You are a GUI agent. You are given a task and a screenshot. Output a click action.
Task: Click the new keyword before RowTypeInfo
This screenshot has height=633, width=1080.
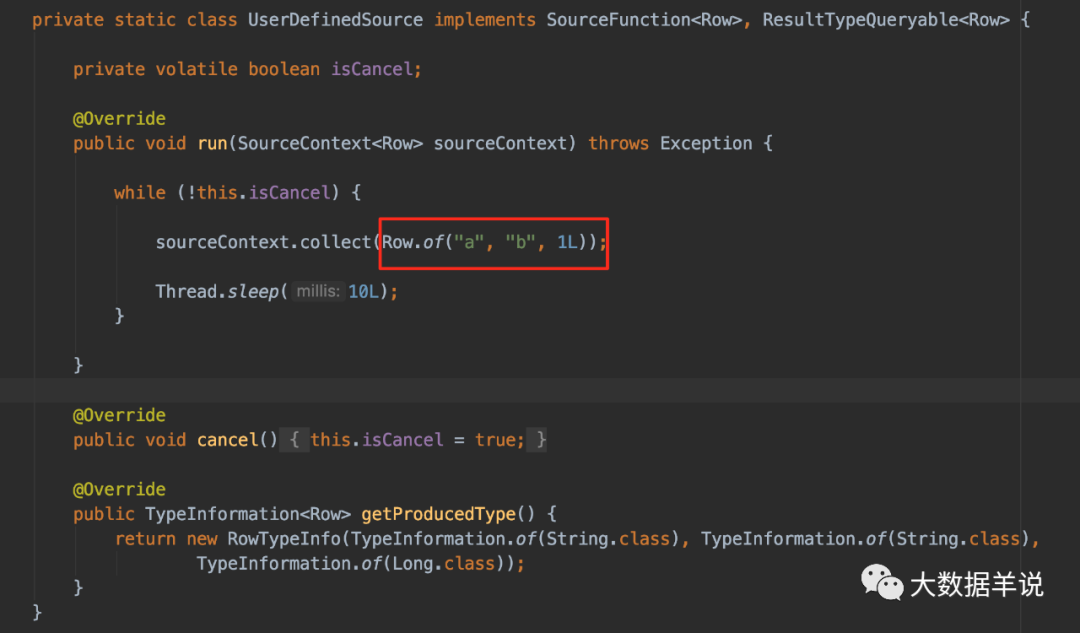point(202,539)
